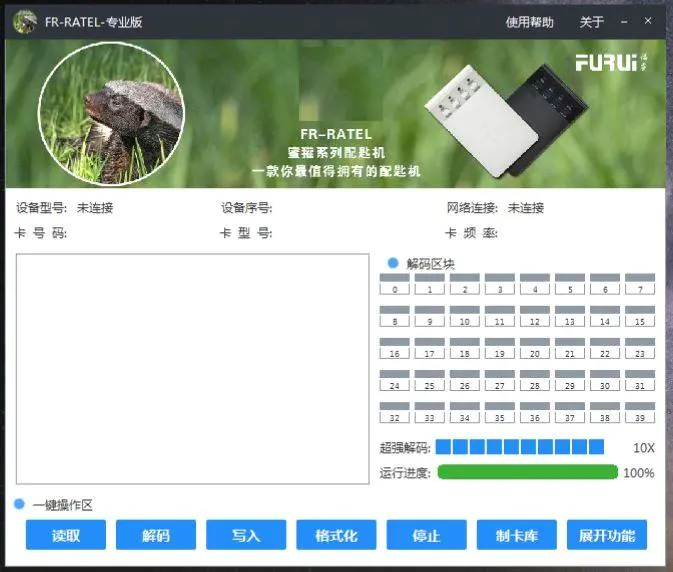
Task: Select decode block 13
Action: pos(570,316)
